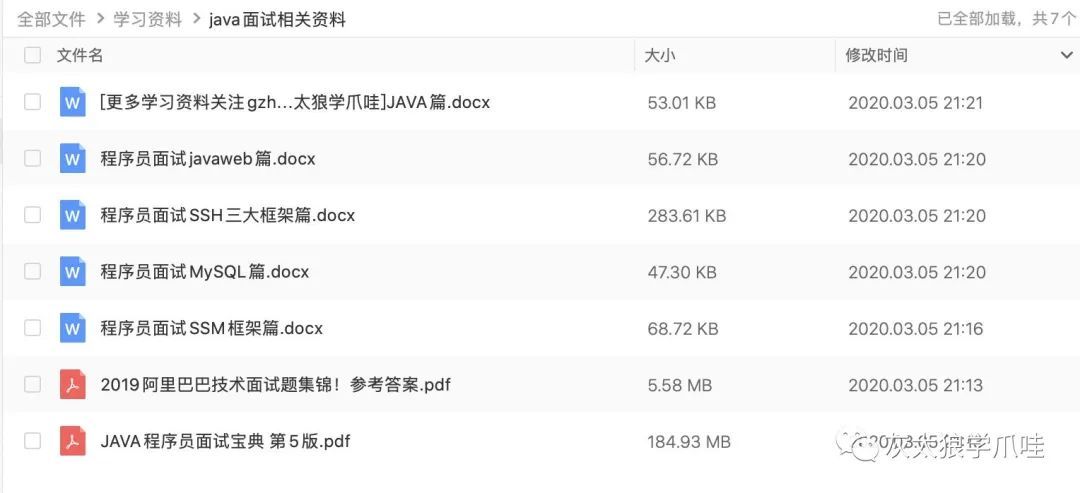This screenshot has width=1080, height=493.
Task: Click the Word icon for SSH三大框架篇.docx
Action: coord(72,216)
